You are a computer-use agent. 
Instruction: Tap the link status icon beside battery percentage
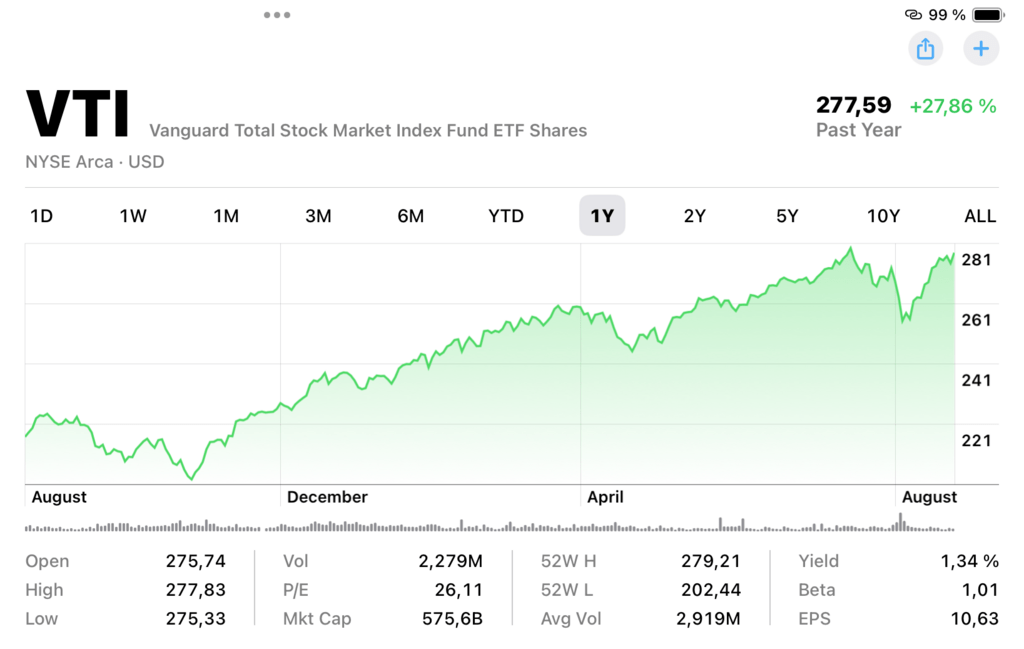[912, 15]
